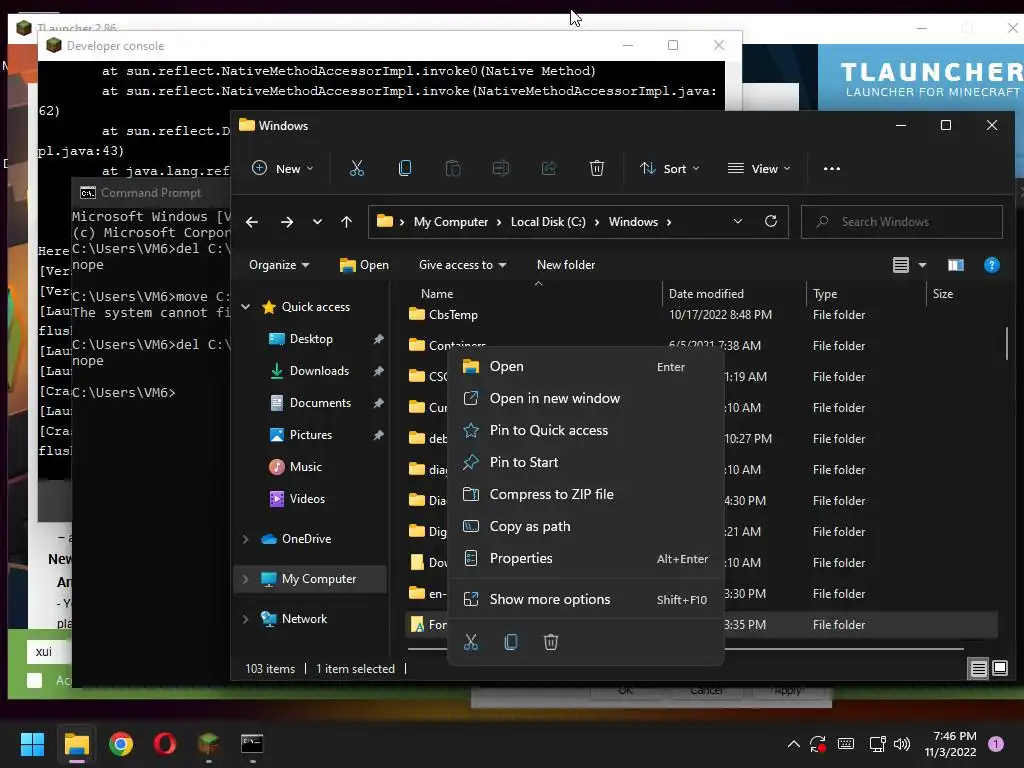The width and height of the screenshot is (1024, 768).
Task: Toggle the preview pane icon
Action: tap(955, 265)
